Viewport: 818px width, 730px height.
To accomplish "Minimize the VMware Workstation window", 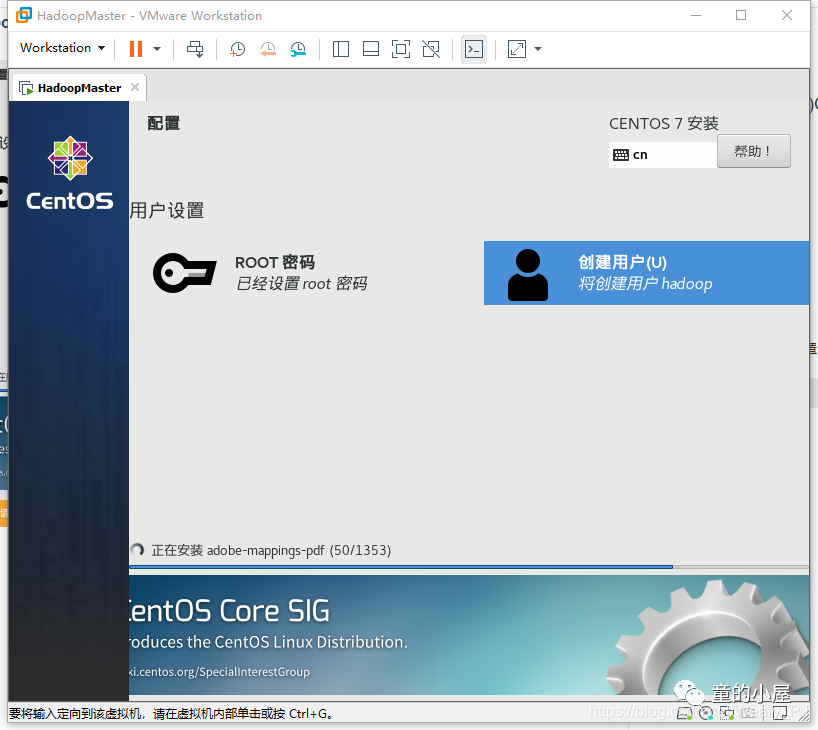I will (696, 15).
